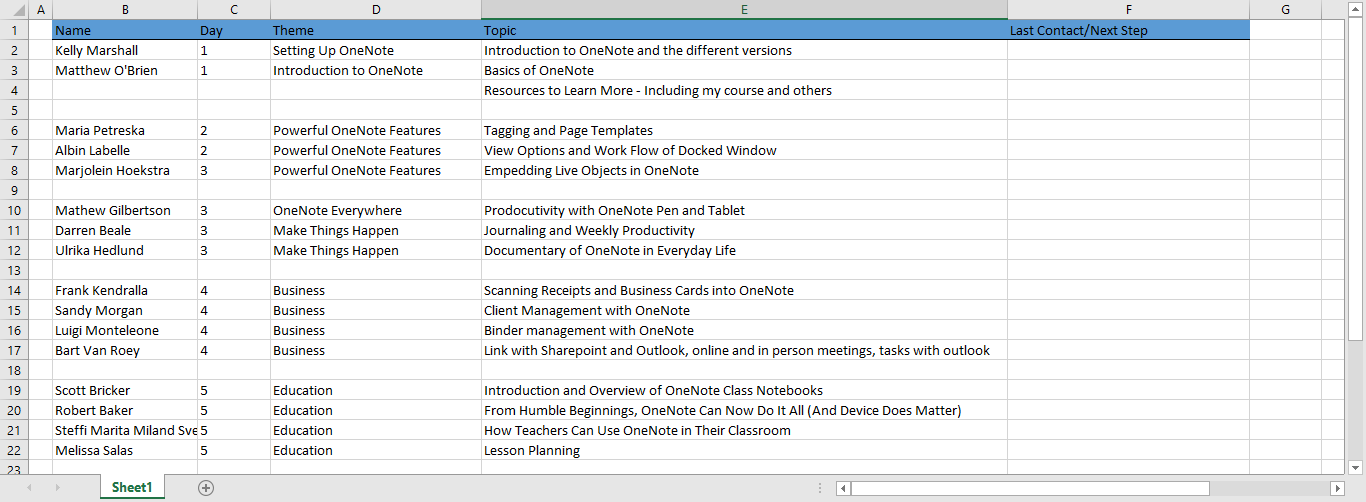Viewport: 1366px width, 502px height.
Task: Select row 22 header
Action: pos(14,450)
